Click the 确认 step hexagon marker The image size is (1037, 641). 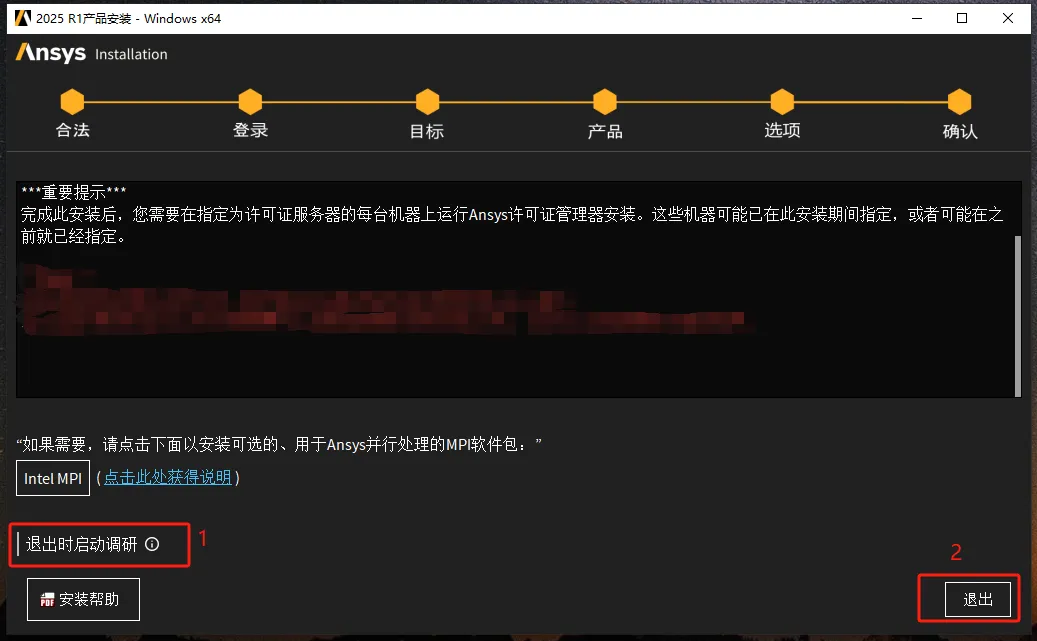point(959,102)
